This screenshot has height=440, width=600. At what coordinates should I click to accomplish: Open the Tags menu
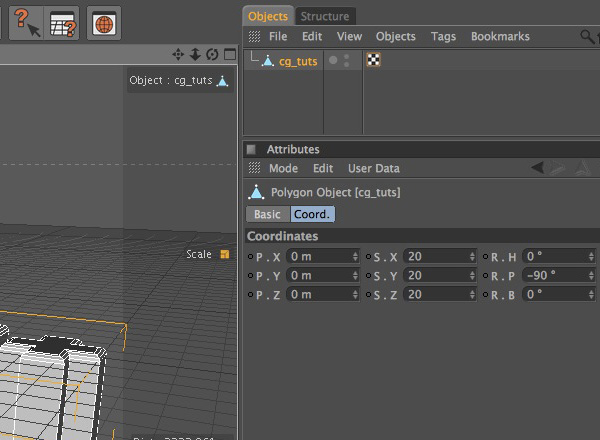(443, 36)
